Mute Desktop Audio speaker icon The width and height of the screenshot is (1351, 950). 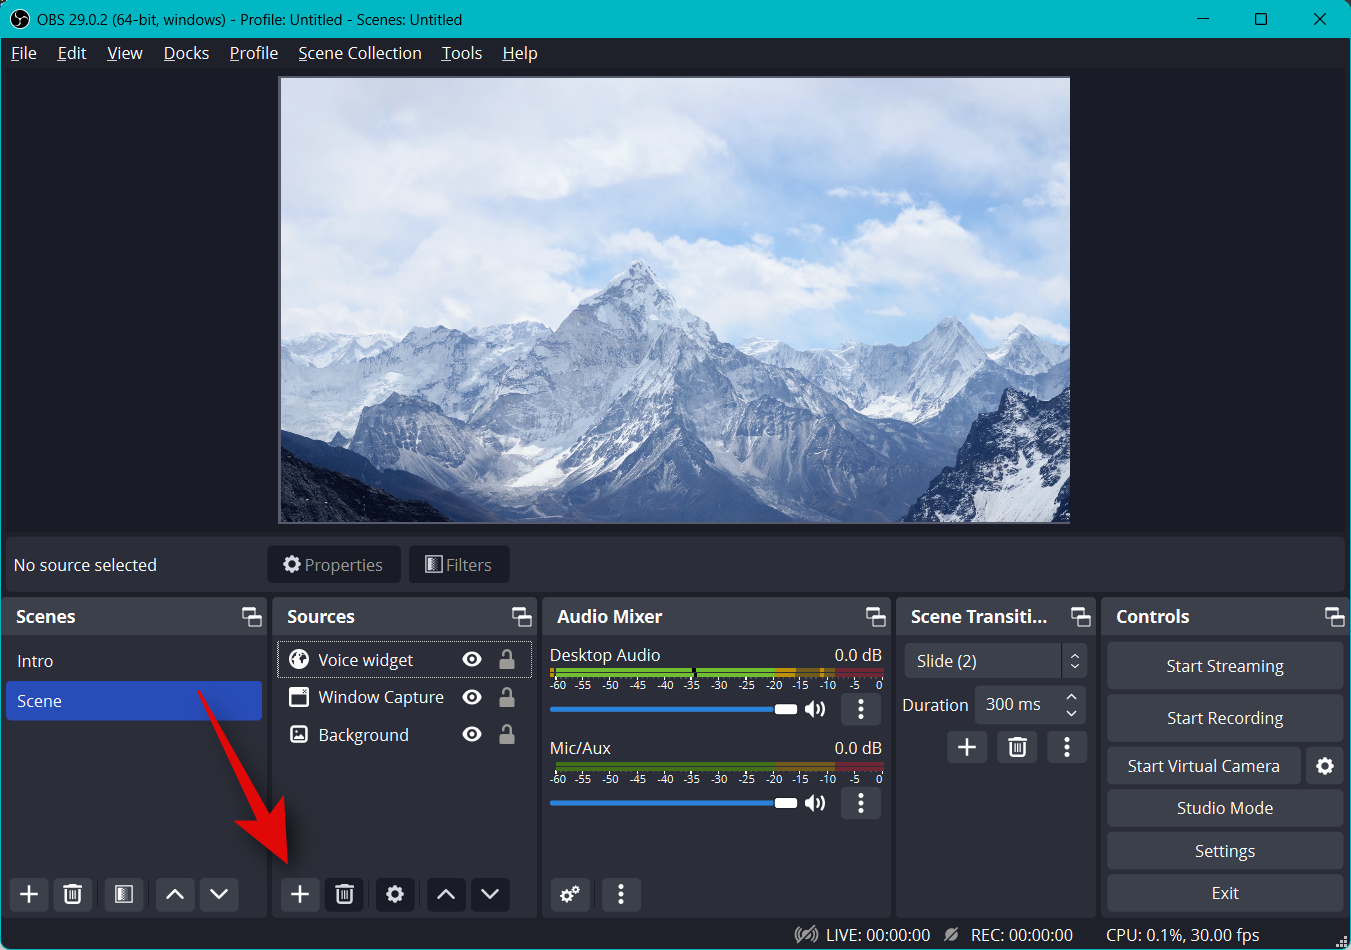coord(816,709)
